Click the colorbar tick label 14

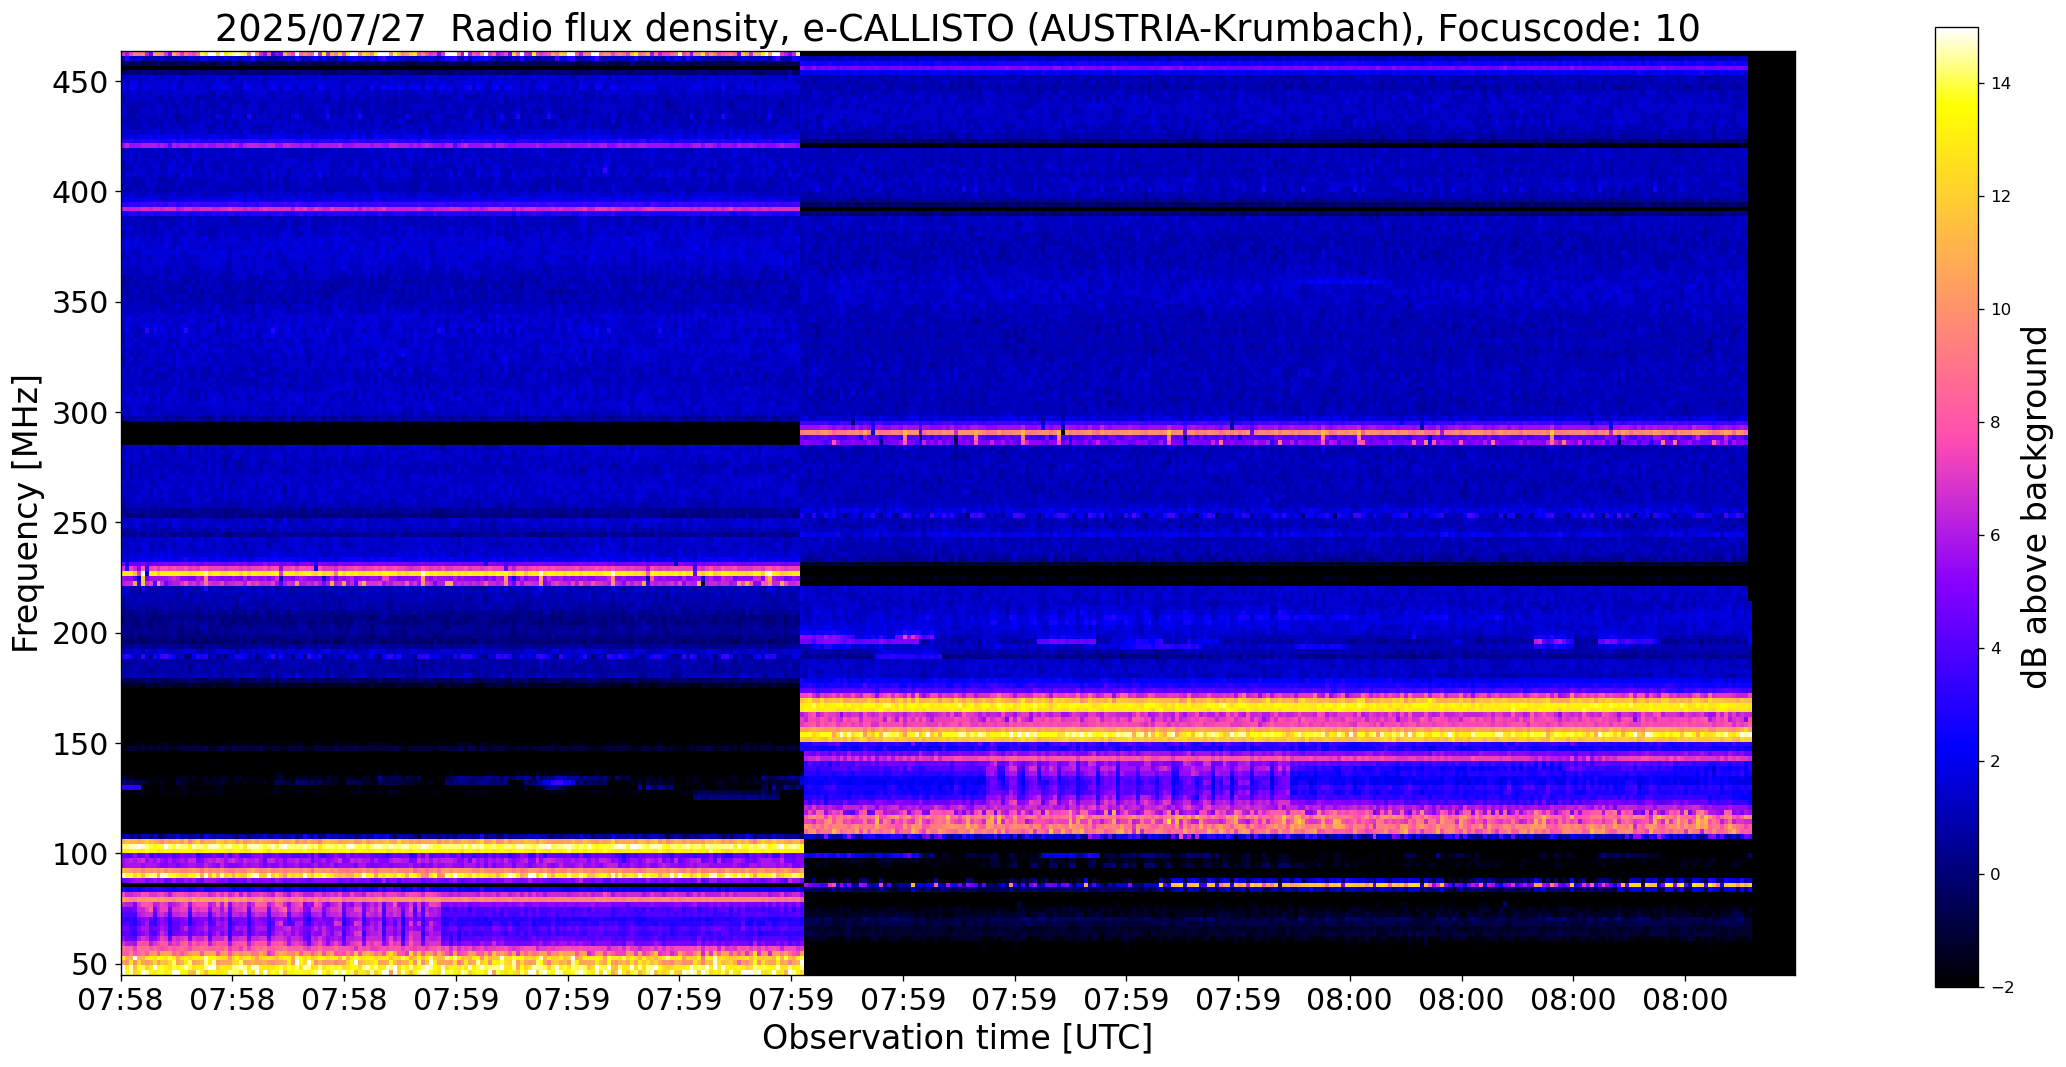pos(2001,84)
